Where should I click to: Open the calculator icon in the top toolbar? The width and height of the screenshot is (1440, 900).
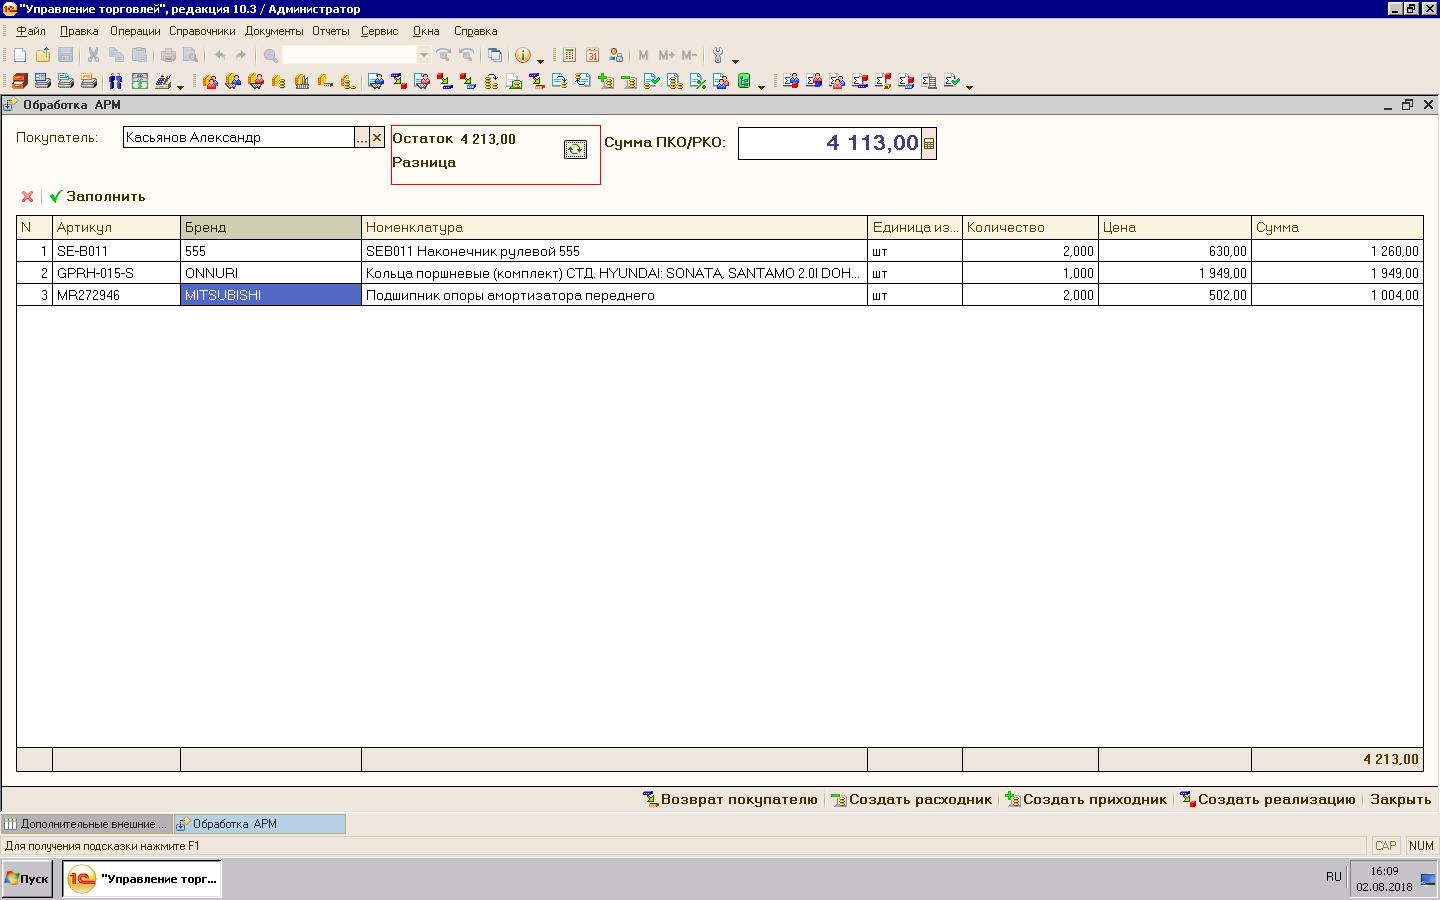point(569,56)
